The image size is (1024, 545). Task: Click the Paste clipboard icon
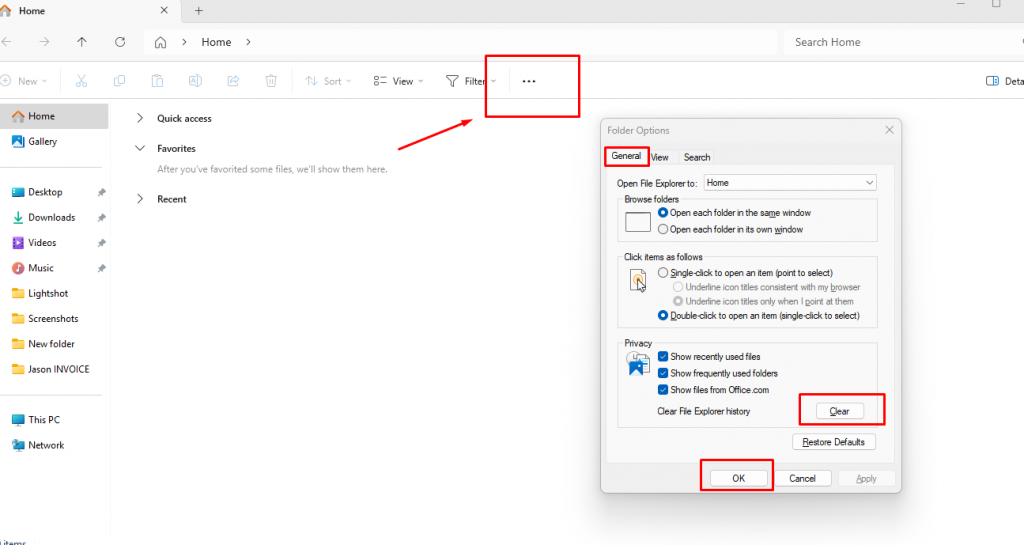pos(157,81)
